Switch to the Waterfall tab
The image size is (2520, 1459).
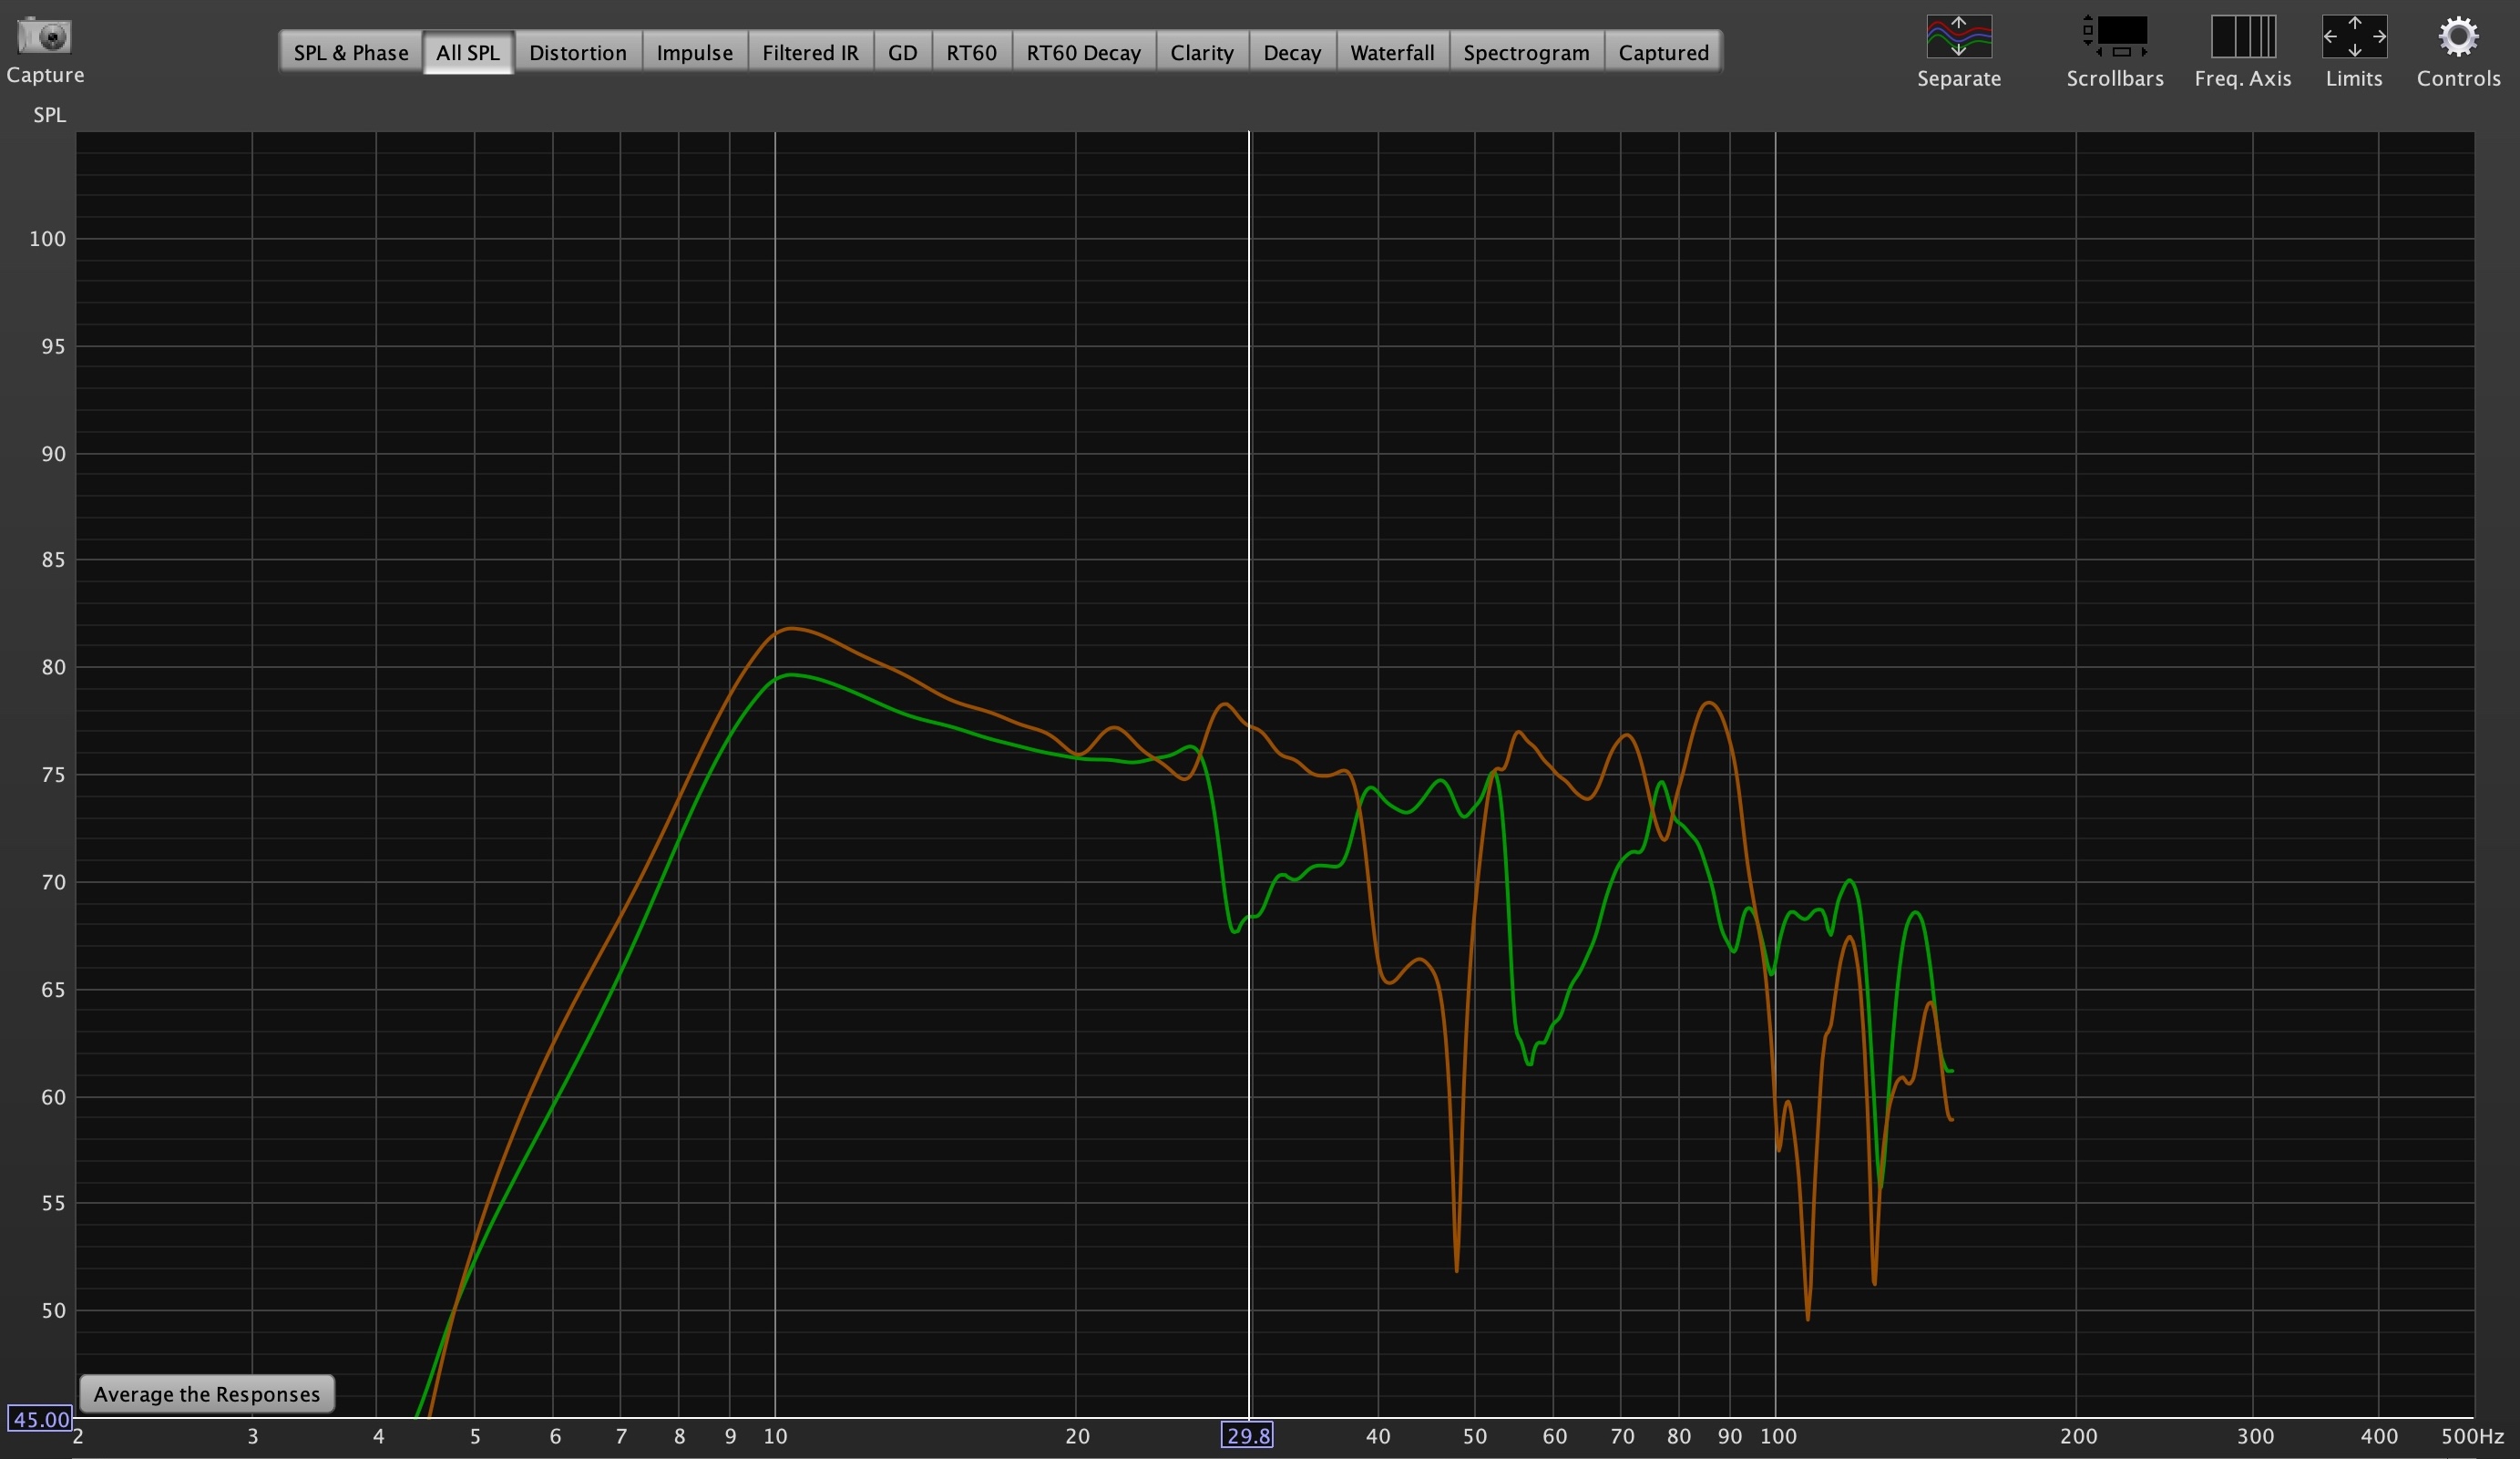1391,53
